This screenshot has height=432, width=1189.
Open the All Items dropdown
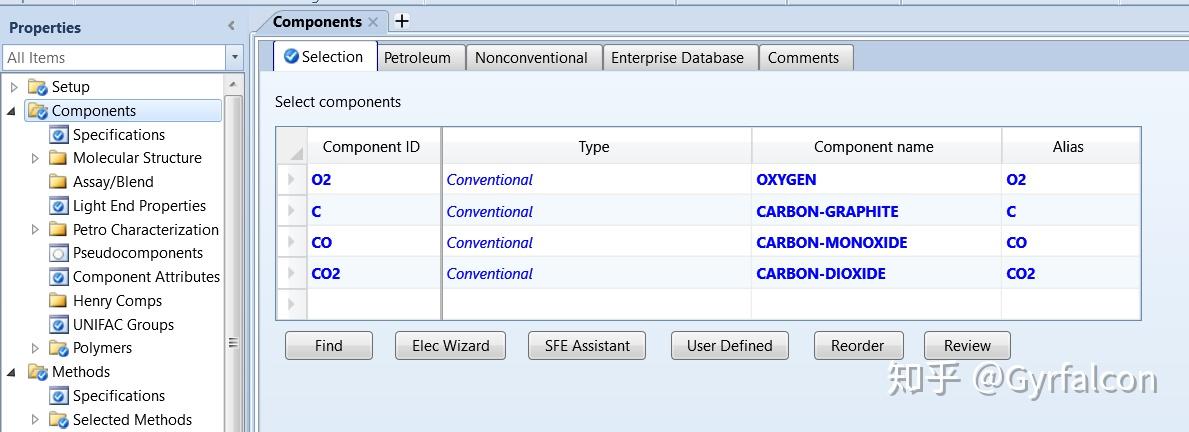234,58
